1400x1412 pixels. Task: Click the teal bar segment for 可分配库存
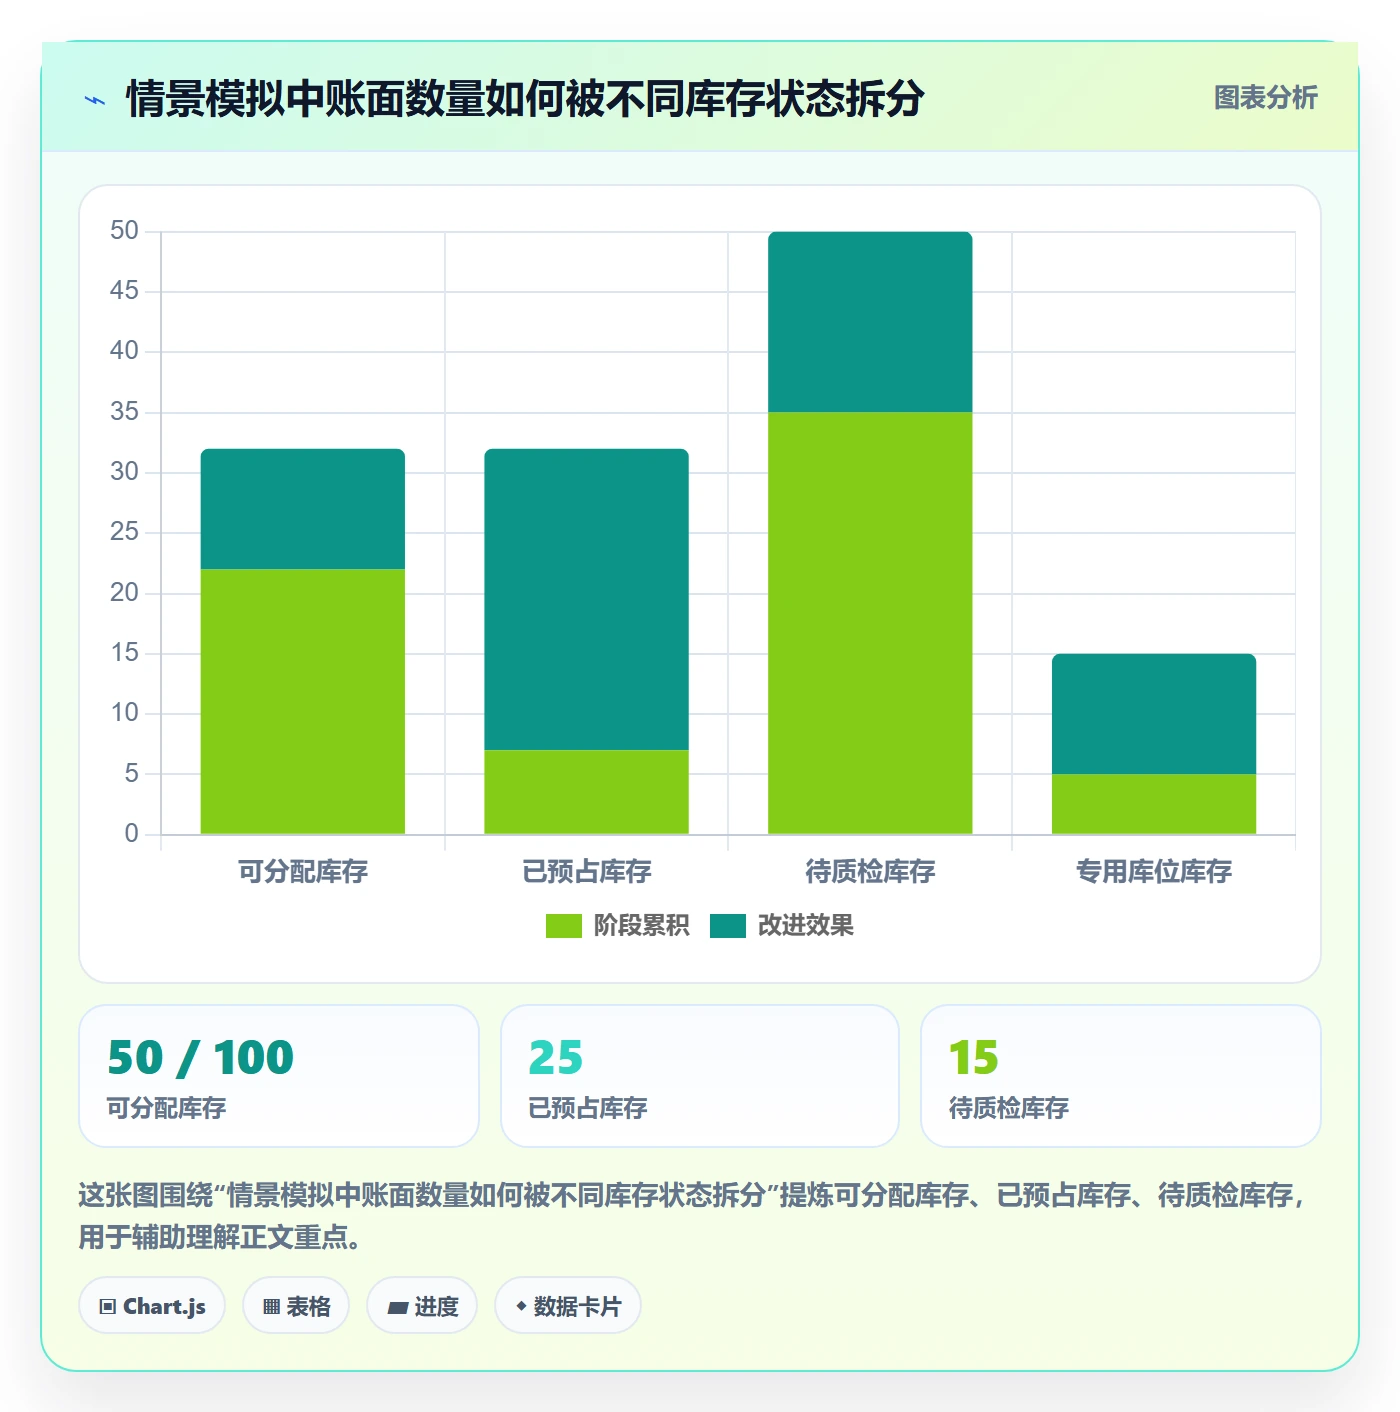(303, 509)
